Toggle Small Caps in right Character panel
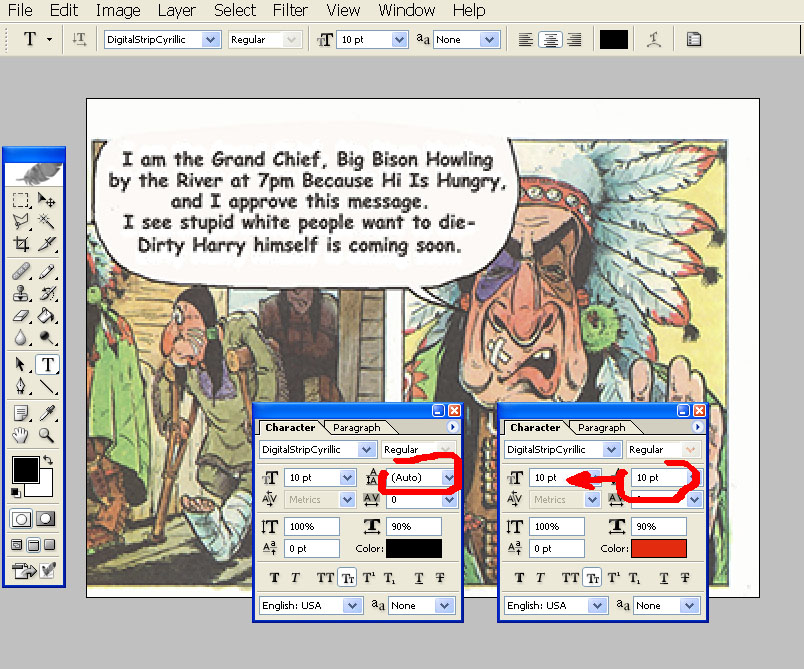Viewport: 804px width, 669px height. [593, 578]
